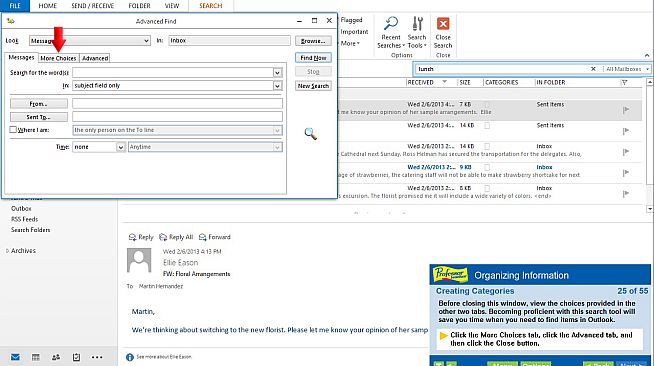Open the 'subject field only' dropdown
This screenshot has height=366, width=654.
coord(277,85)
